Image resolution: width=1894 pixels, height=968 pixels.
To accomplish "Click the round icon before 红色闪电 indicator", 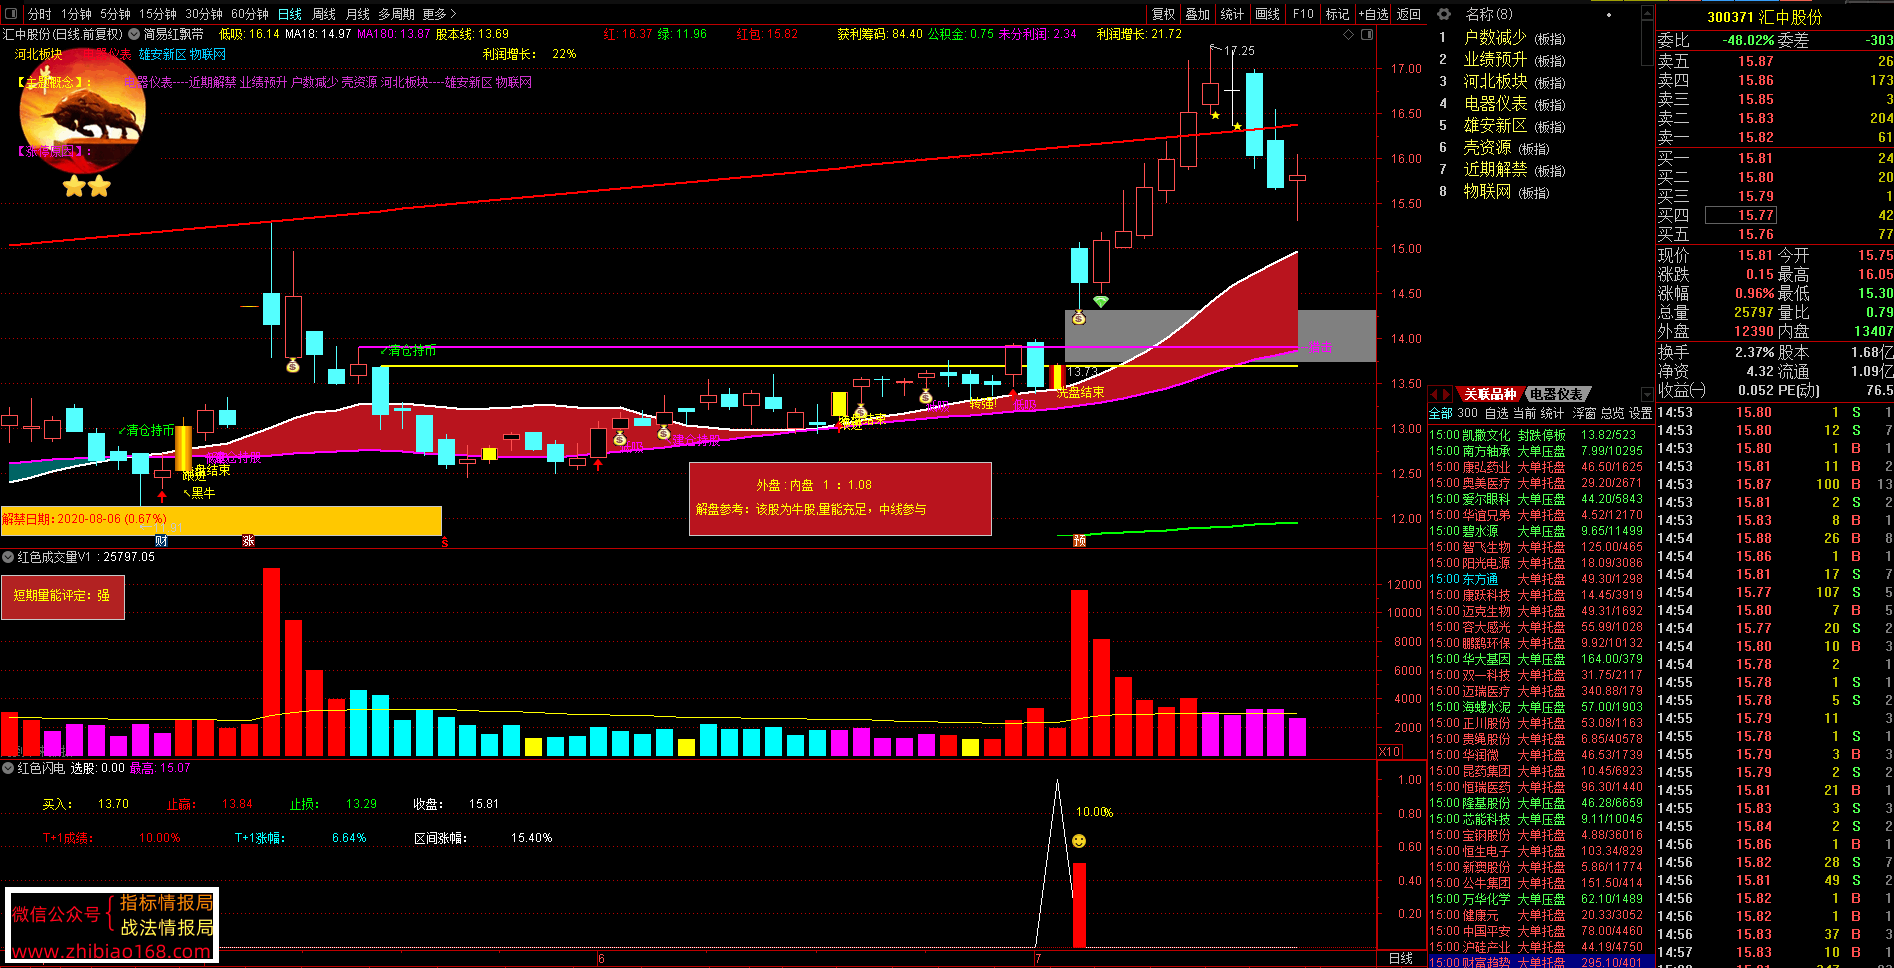I will click(x=8, y=768).
